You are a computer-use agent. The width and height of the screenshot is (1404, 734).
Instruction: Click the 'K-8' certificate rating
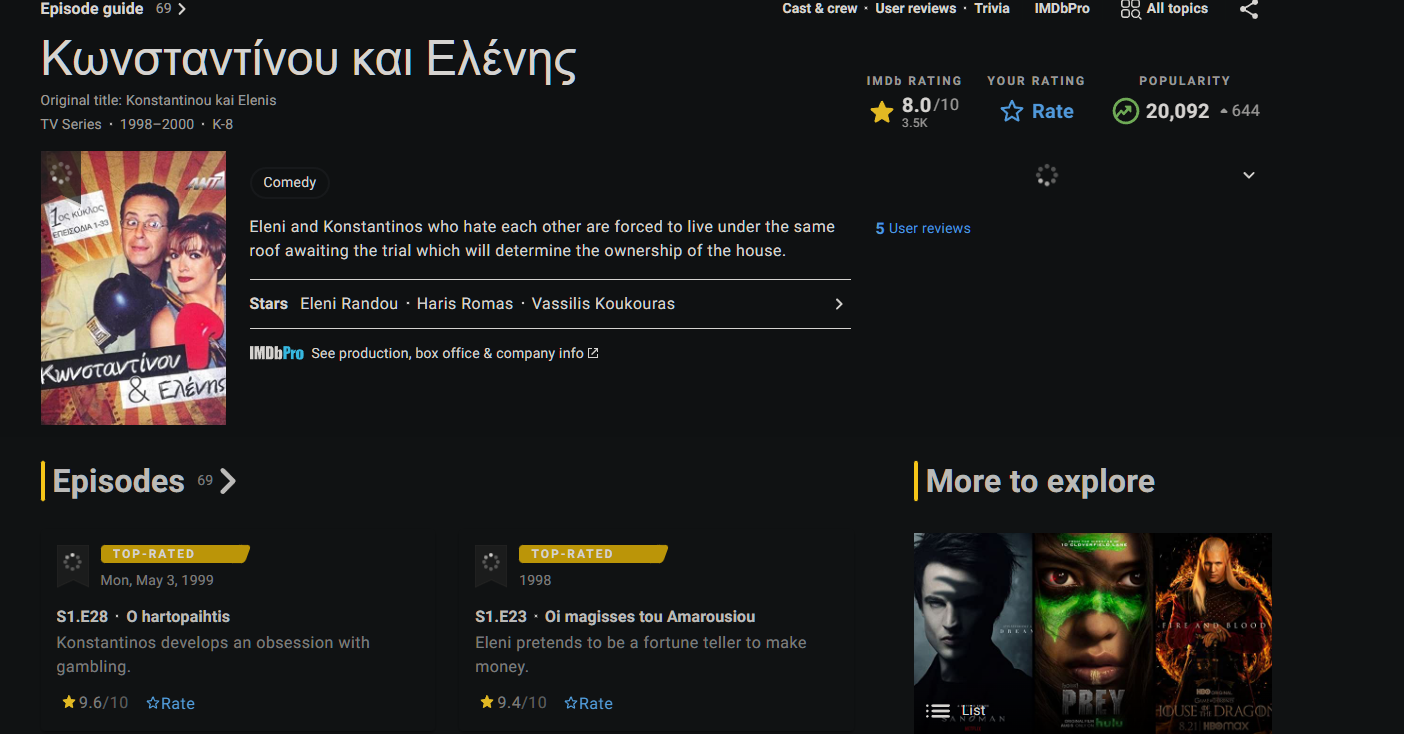[x=223, y=124]
